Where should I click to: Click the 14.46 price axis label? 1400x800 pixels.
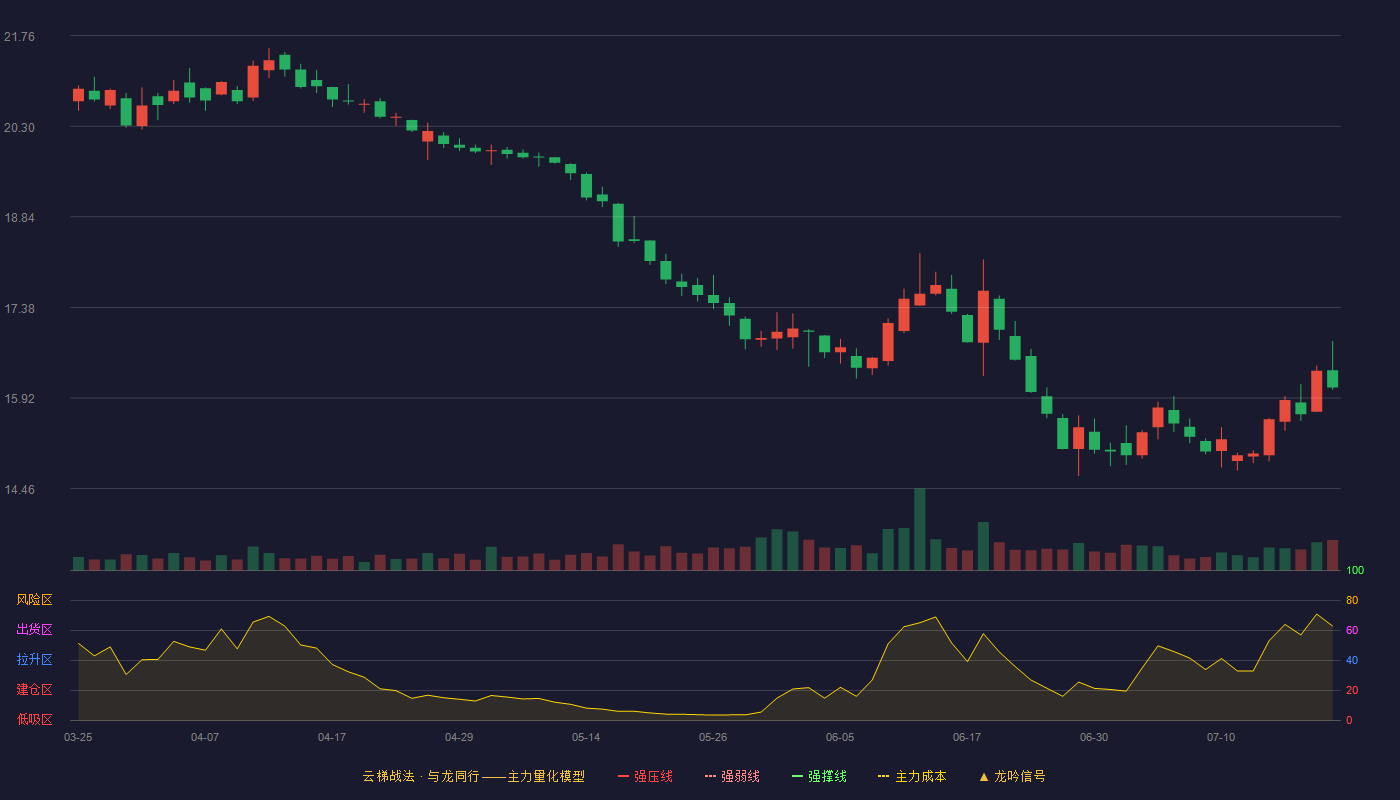click(x=19, y=490)
